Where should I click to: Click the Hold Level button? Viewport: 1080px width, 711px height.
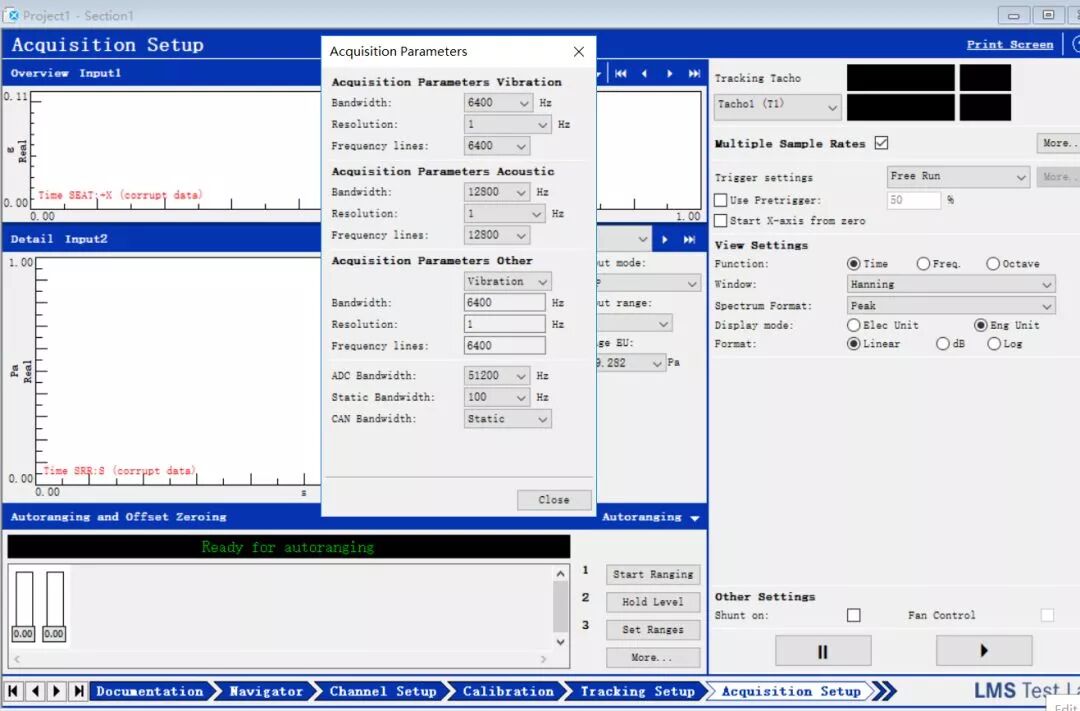653,602
